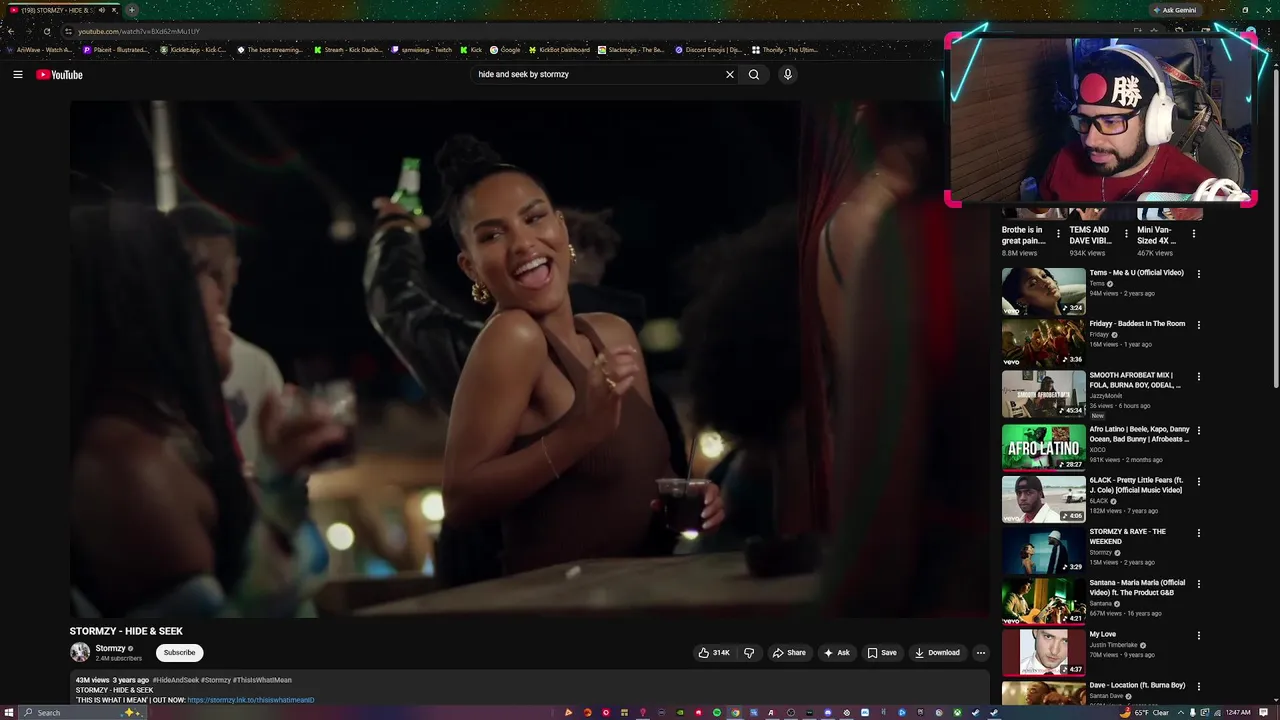Click the #Stormzy hashtag in description
Image resolution: width=1280 pixels, height=720 pixels.
click(216, 680)
